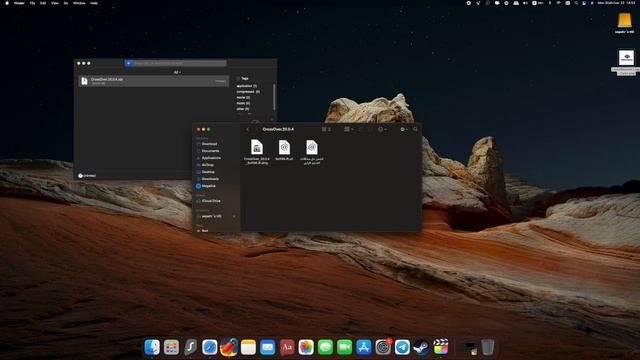
Task: Click the Finder edit tags toolbar icon
Action: [370, 129]
